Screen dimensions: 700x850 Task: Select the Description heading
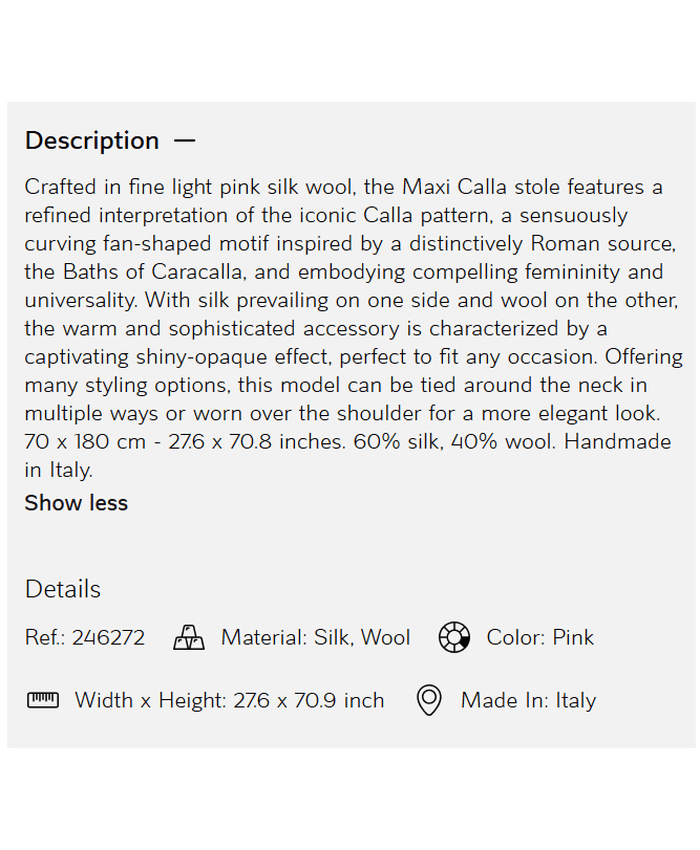tap(92, 141)
